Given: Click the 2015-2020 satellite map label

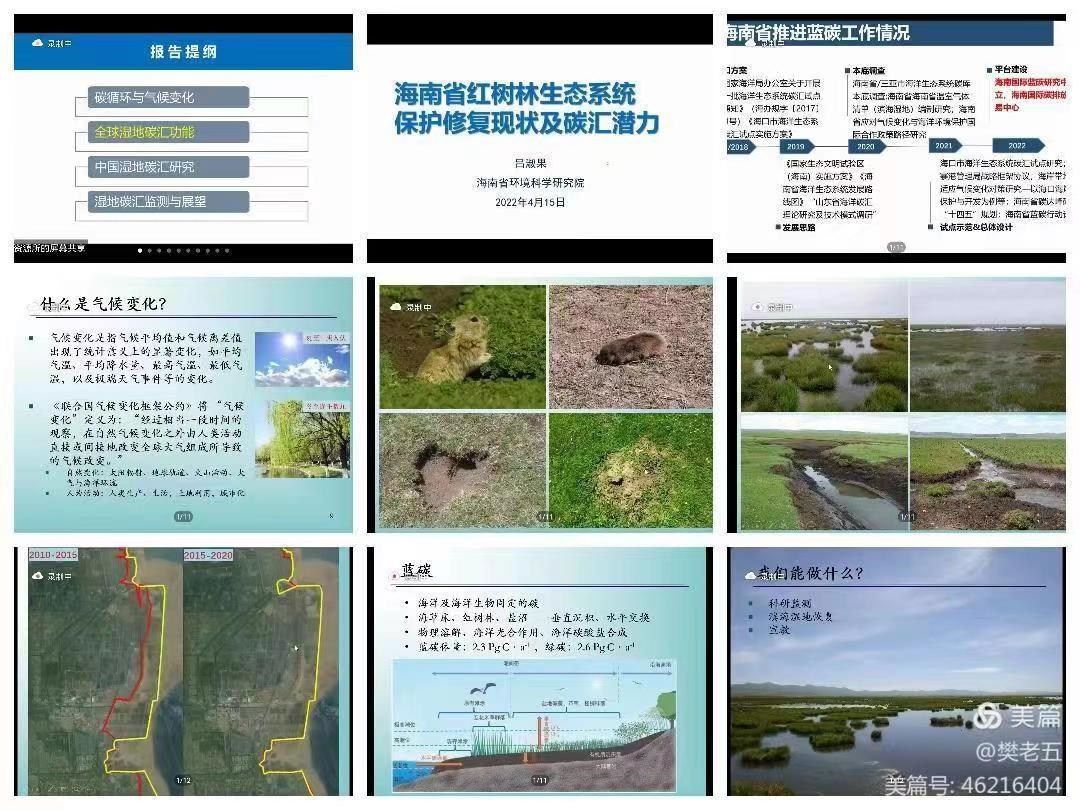Looking at the screenshot, I should [208, 555].
